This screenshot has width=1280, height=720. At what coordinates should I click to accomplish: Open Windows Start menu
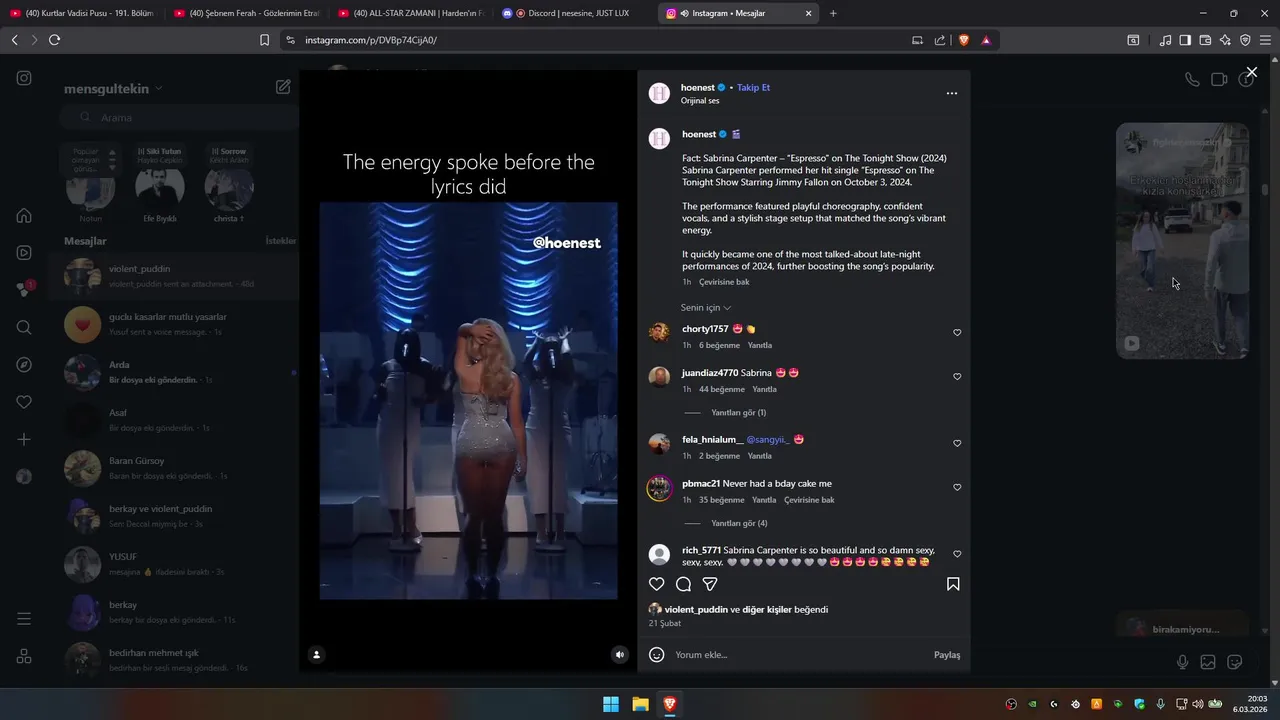[x=610, y=704]
